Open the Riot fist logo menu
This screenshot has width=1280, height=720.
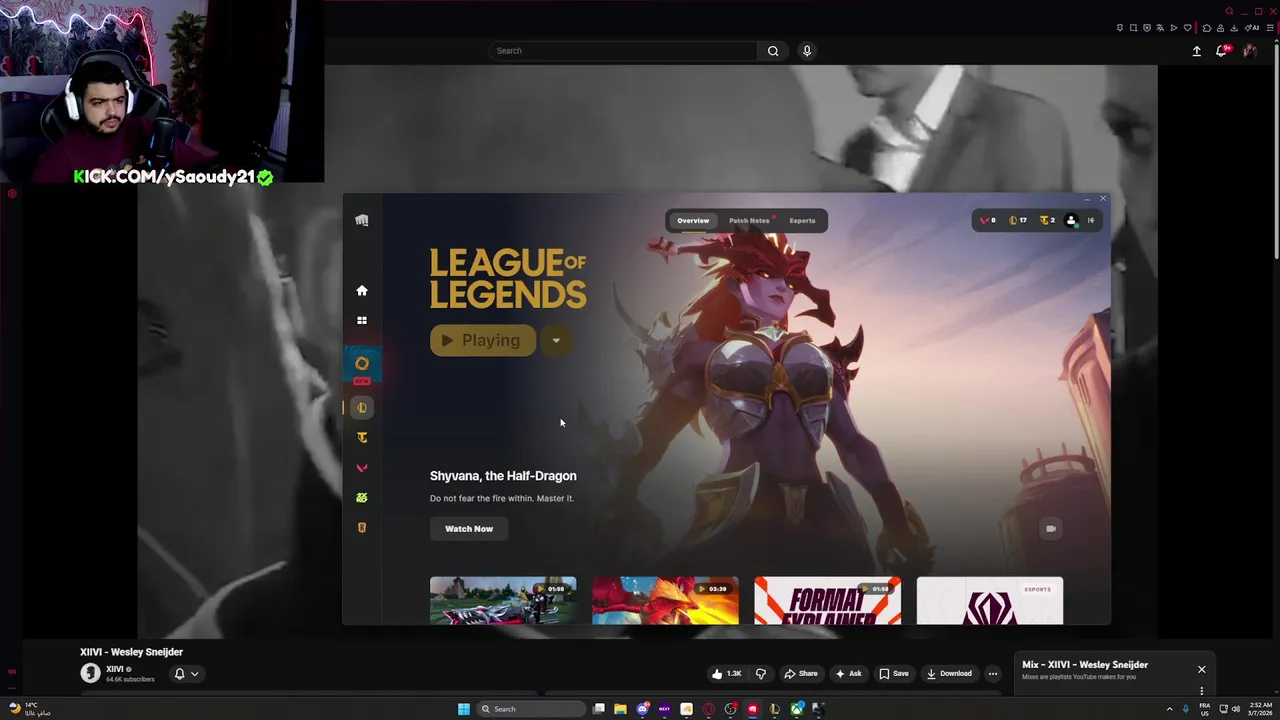pos(362,220)
